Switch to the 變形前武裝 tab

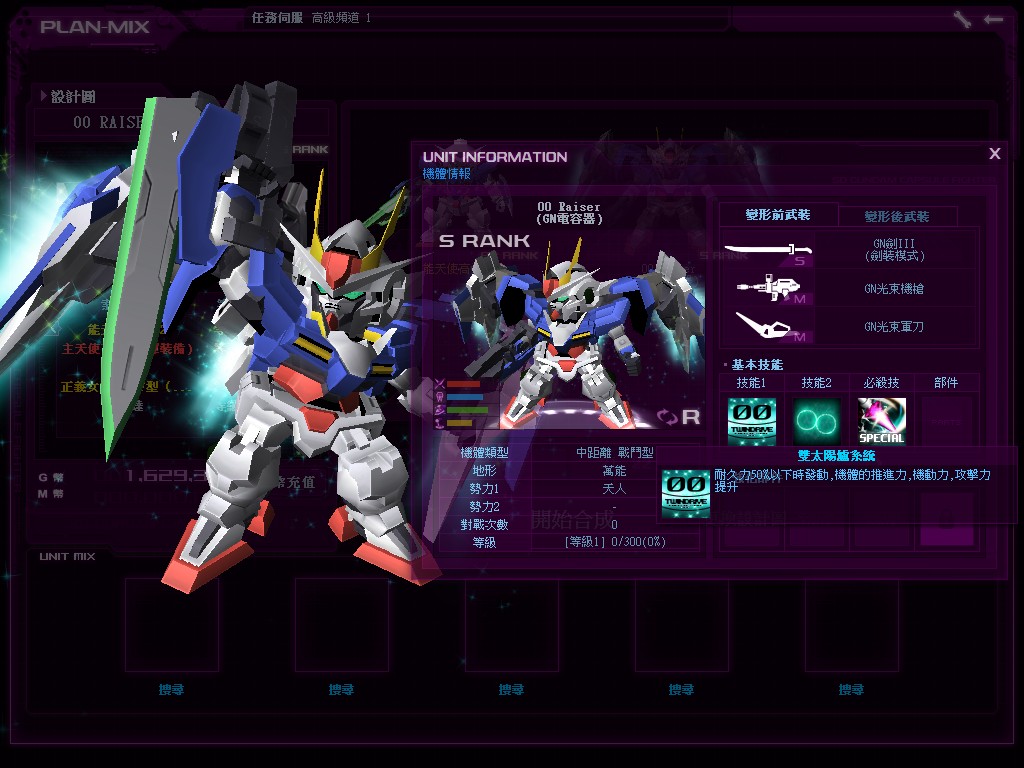coord(778,215)
